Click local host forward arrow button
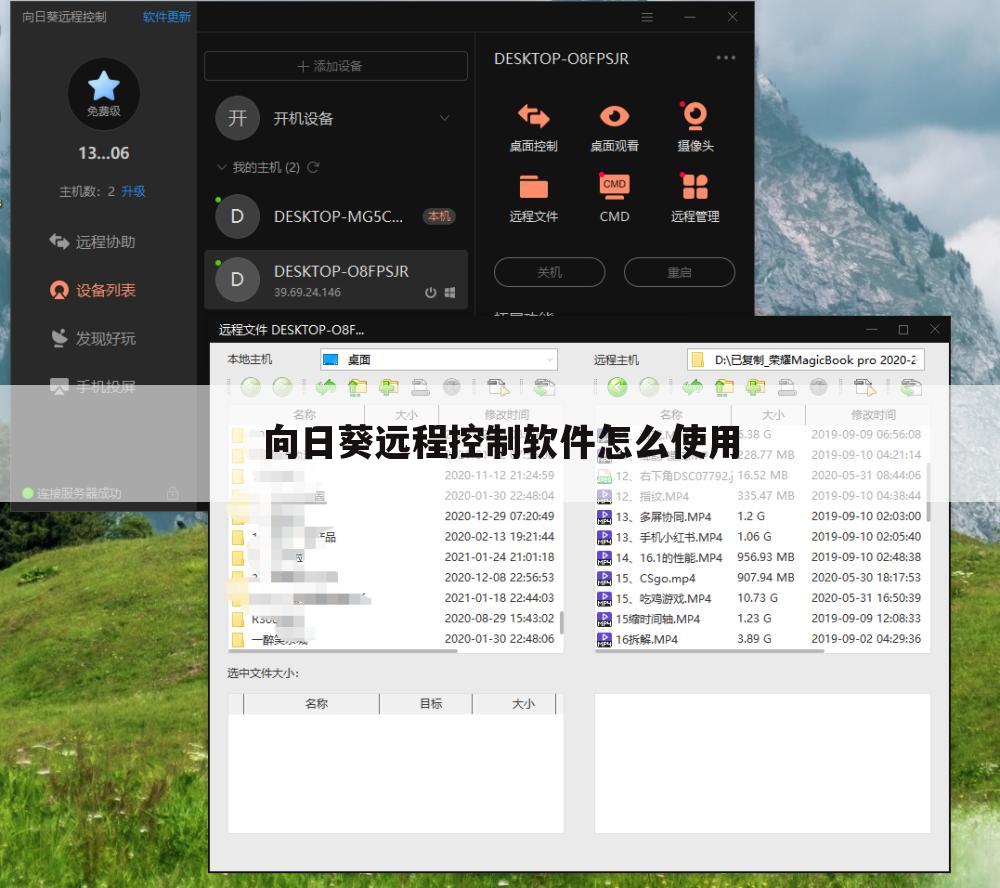 (x=282, y=387)
